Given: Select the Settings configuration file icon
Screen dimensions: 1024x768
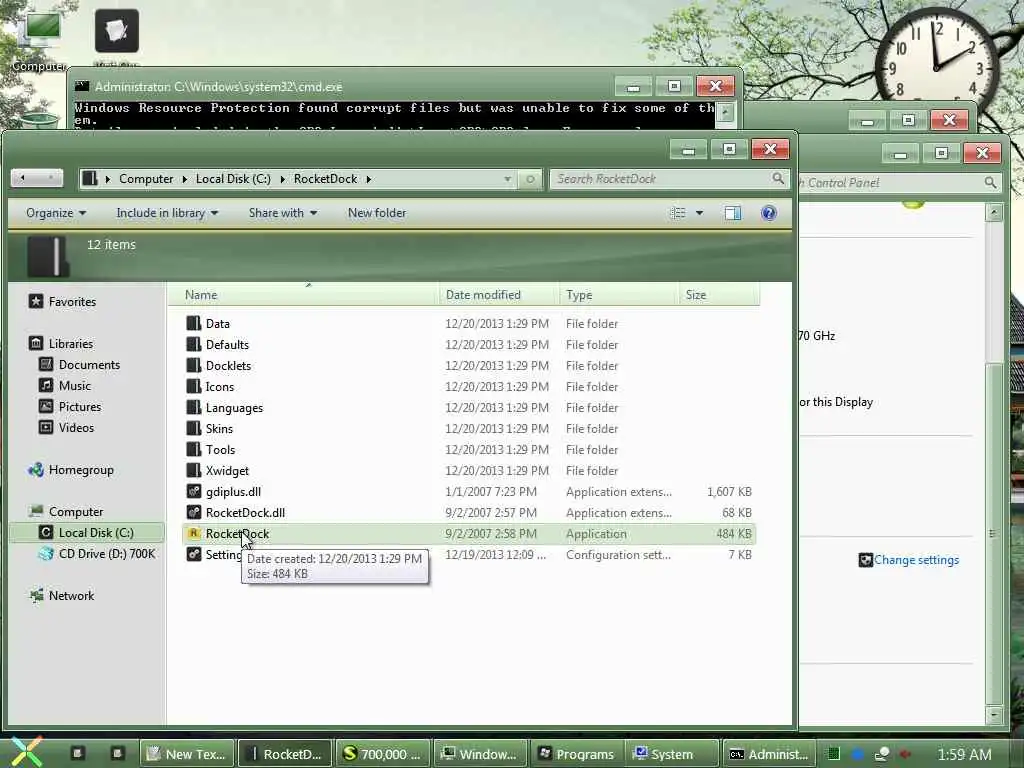Looking at the screenshot, I should pos(193,554).
